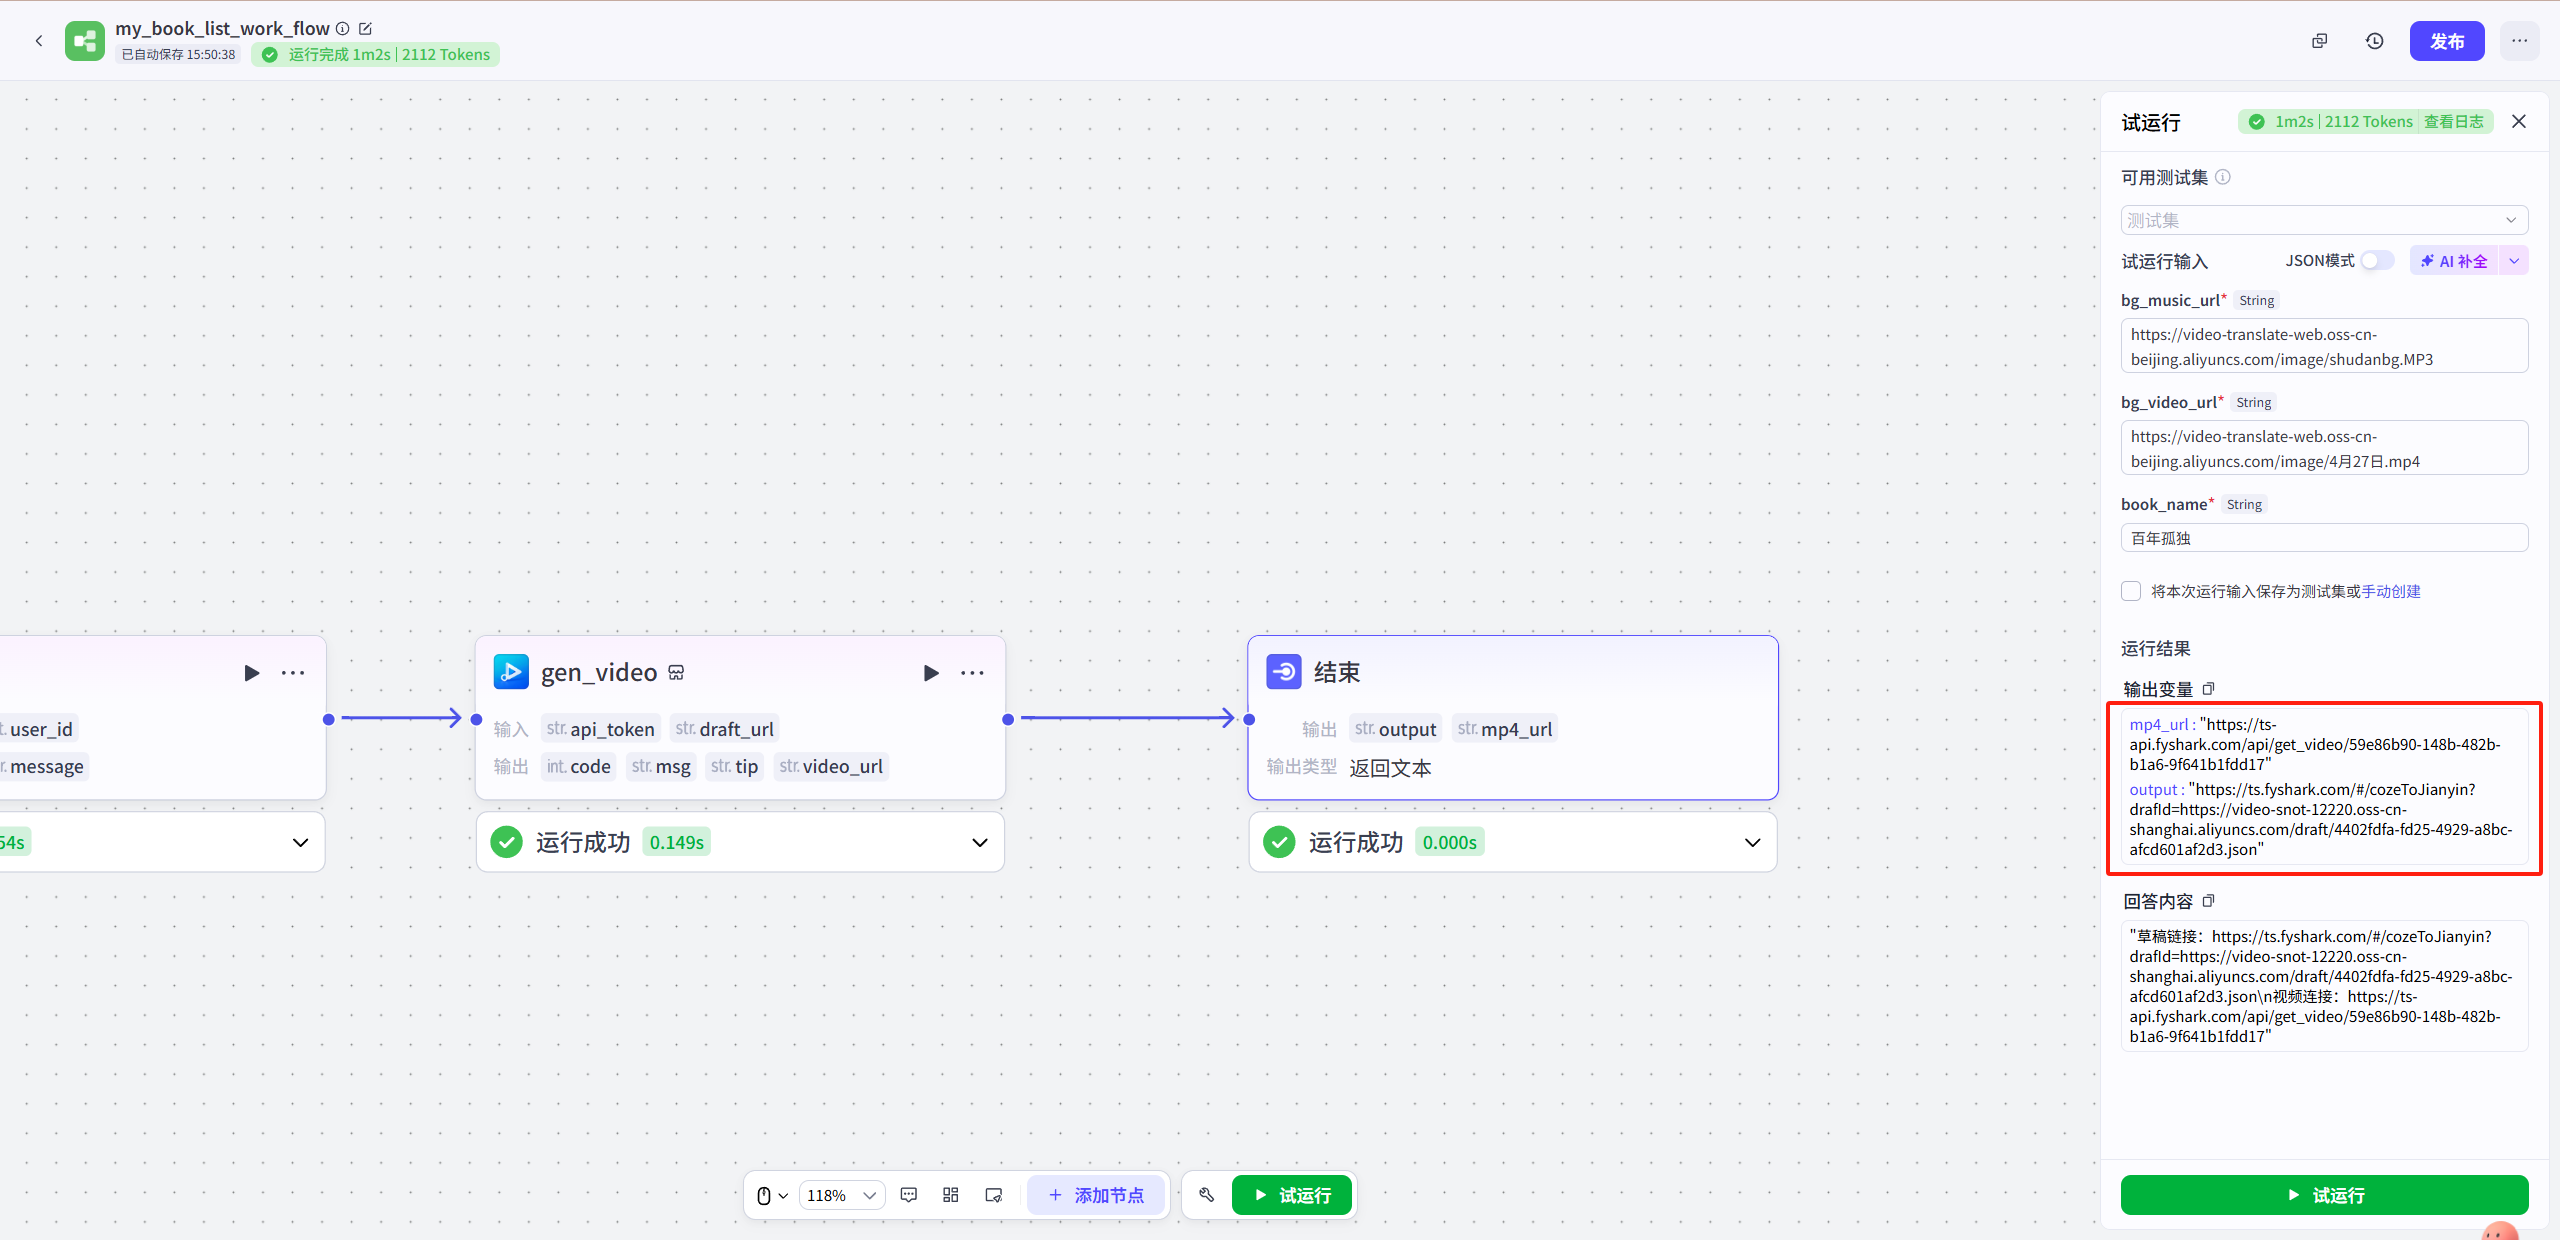Open the top-right more options menu
The image size is (2560, 1240).
coord(2519,41)
